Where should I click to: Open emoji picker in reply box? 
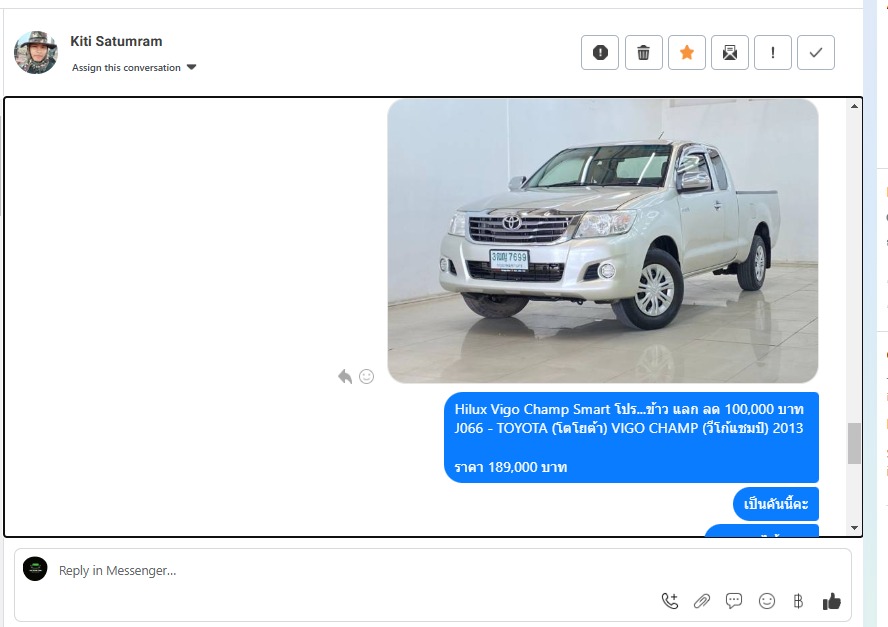(767, 601)
